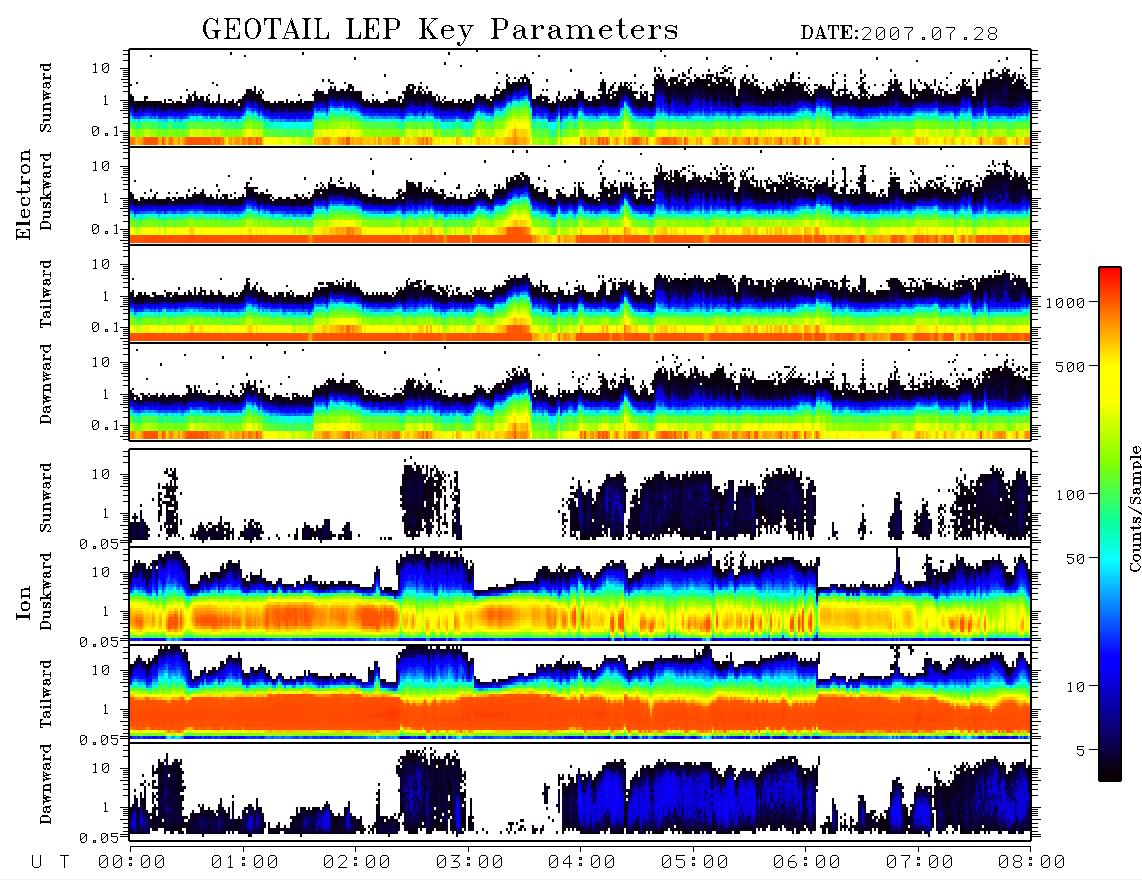The height and width of the screenshot is (880, 1142).
Task: Click the 00:00 time axis label
Action: pos(132,862)
